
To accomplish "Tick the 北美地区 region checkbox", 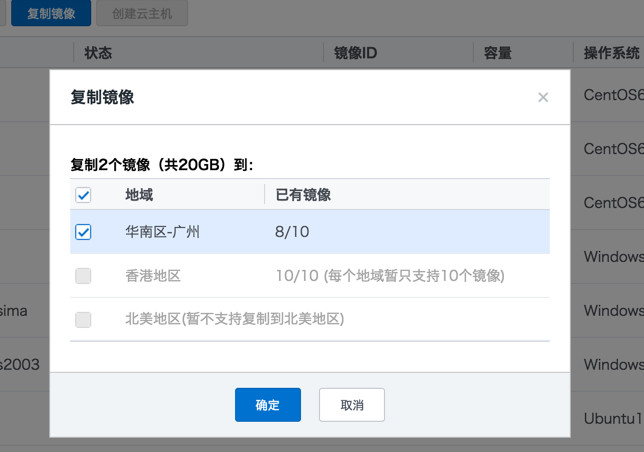I will pos(84,320).
